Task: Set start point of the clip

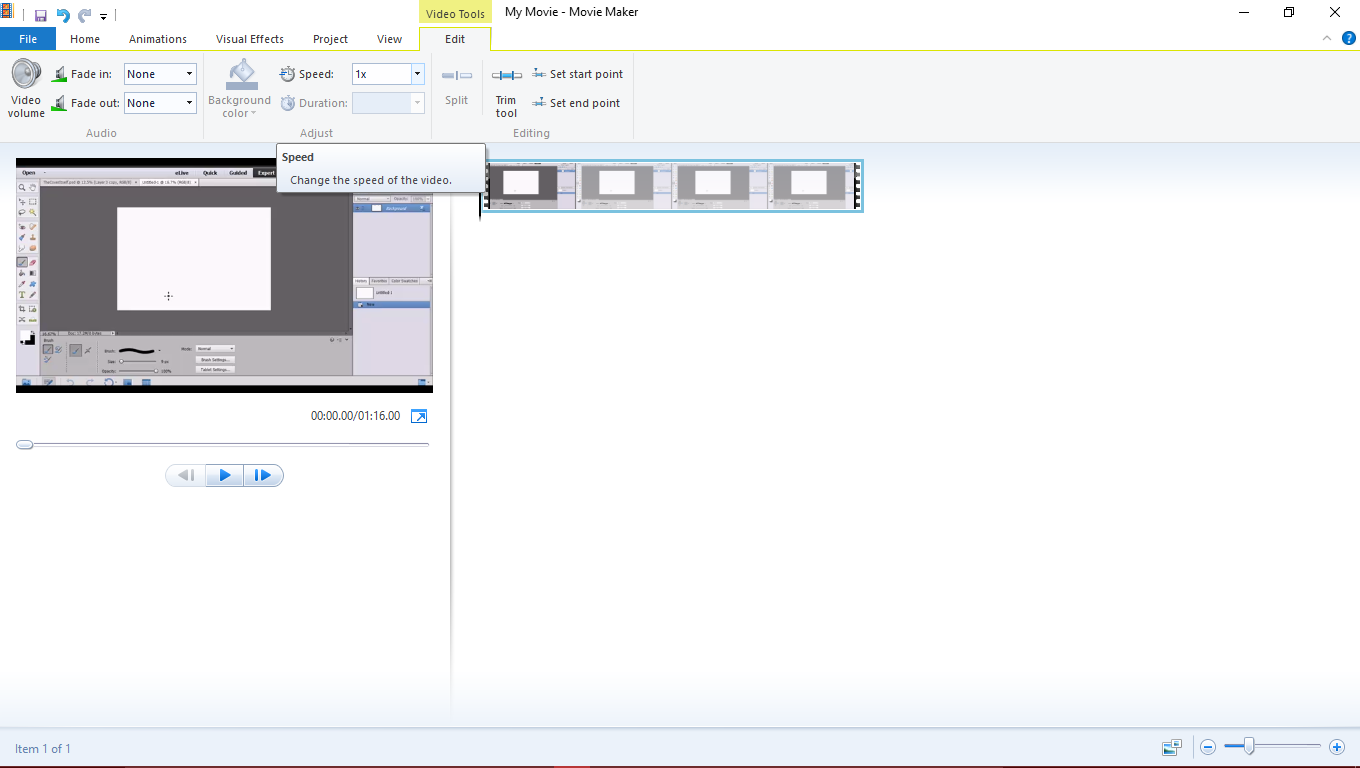Action: click(x=578, y=74)
